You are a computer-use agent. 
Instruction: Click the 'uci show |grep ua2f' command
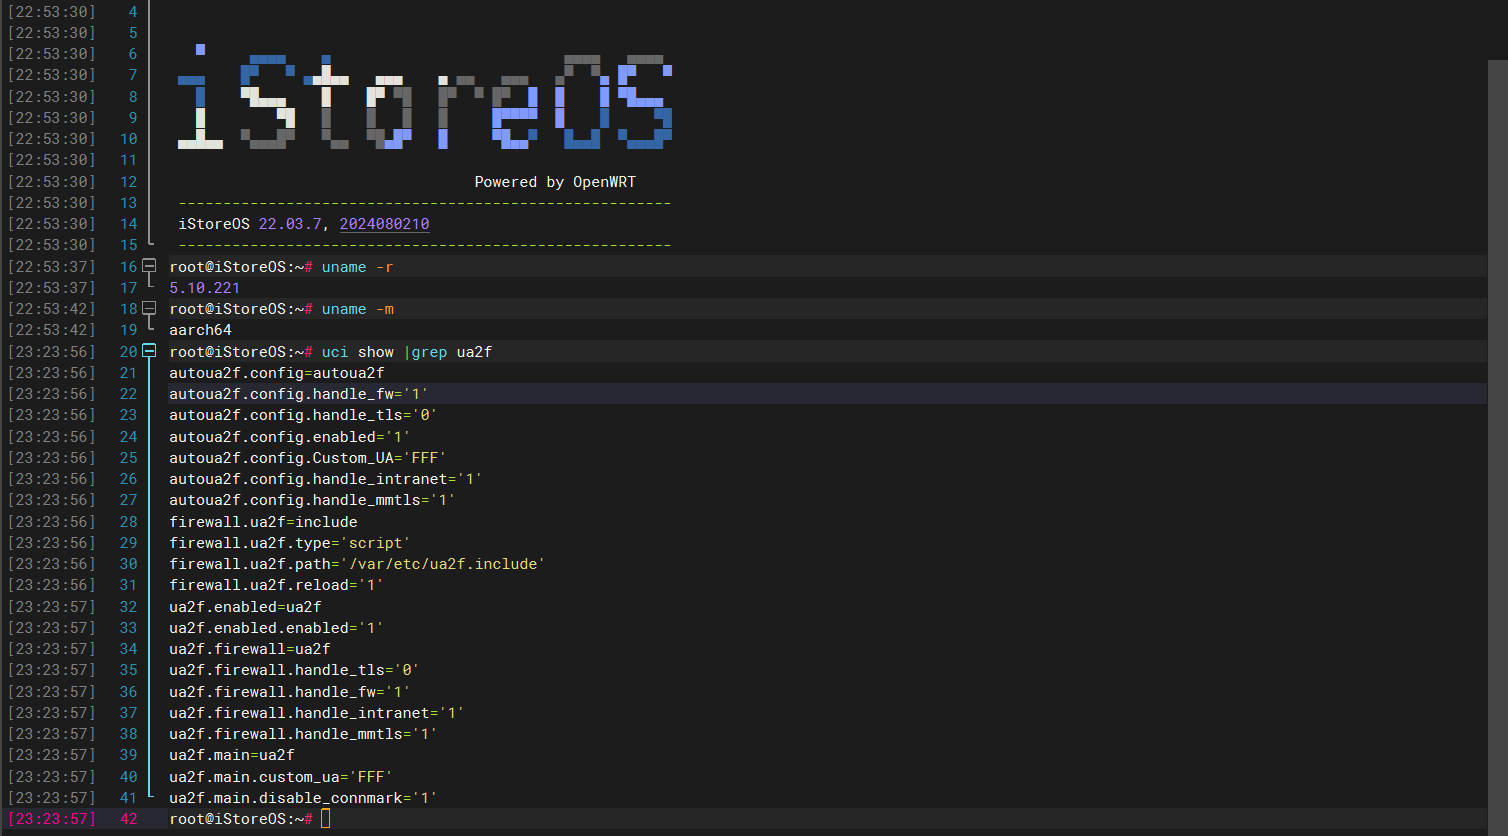pyautogui.click(x=406, y=352)
